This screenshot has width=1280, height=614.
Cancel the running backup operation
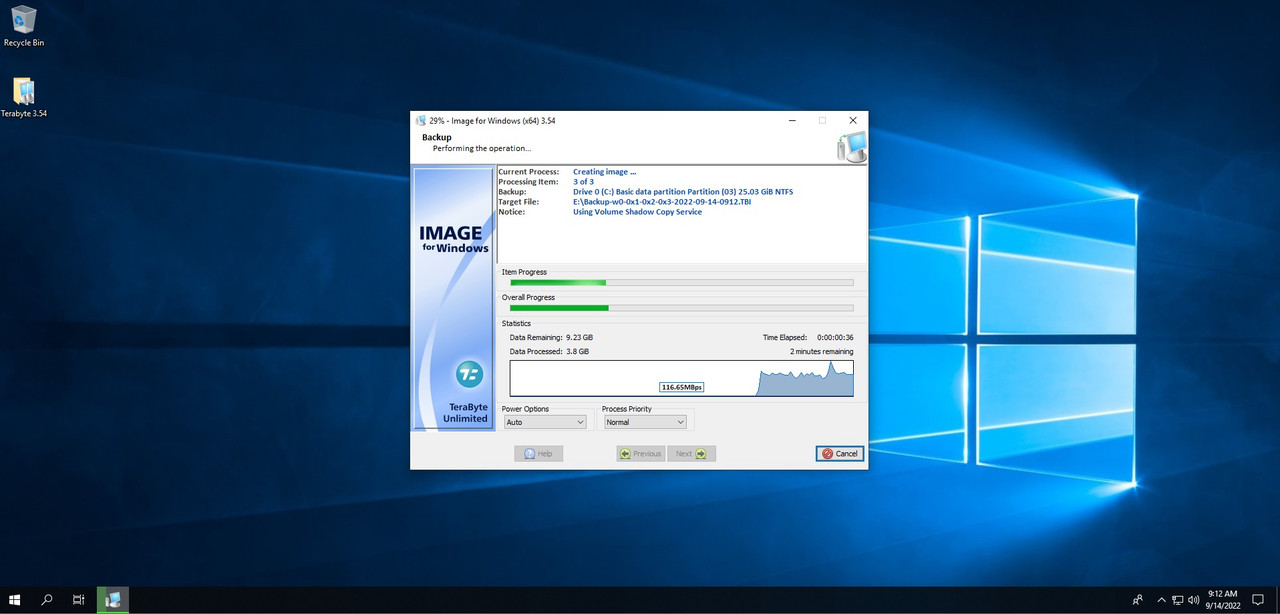pos(840,453)
